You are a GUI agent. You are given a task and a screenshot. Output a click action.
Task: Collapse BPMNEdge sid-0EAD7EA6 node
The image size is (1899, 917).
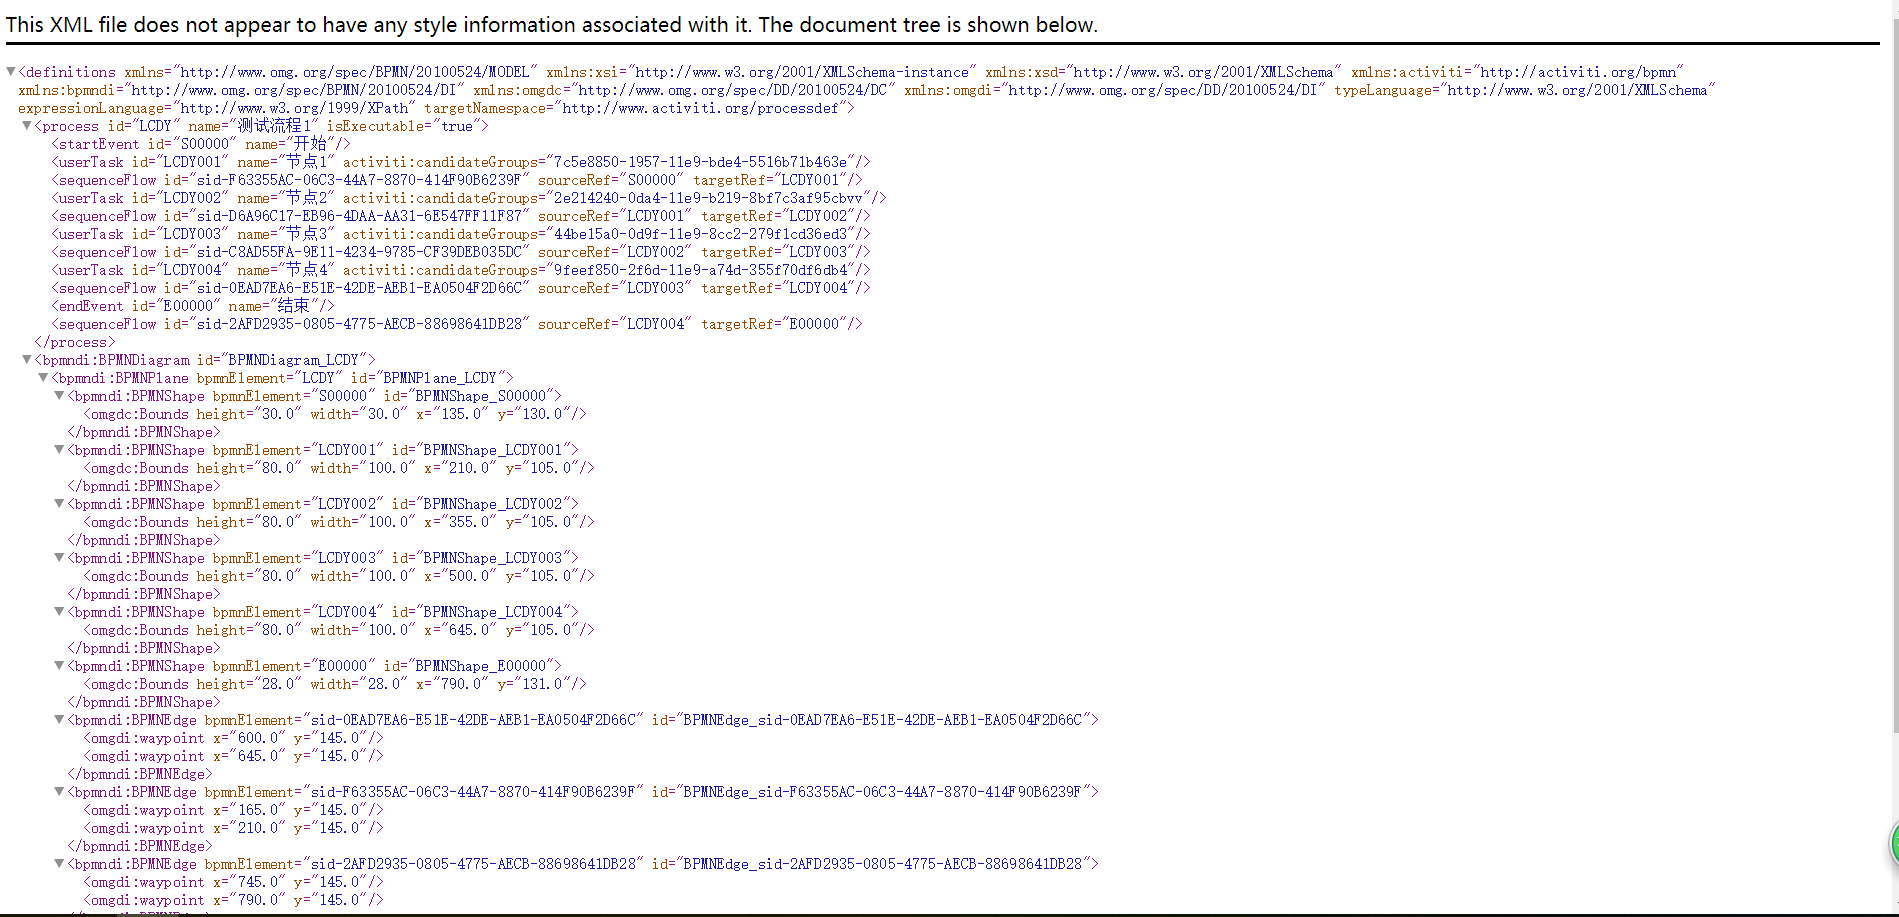click(59, 720)
